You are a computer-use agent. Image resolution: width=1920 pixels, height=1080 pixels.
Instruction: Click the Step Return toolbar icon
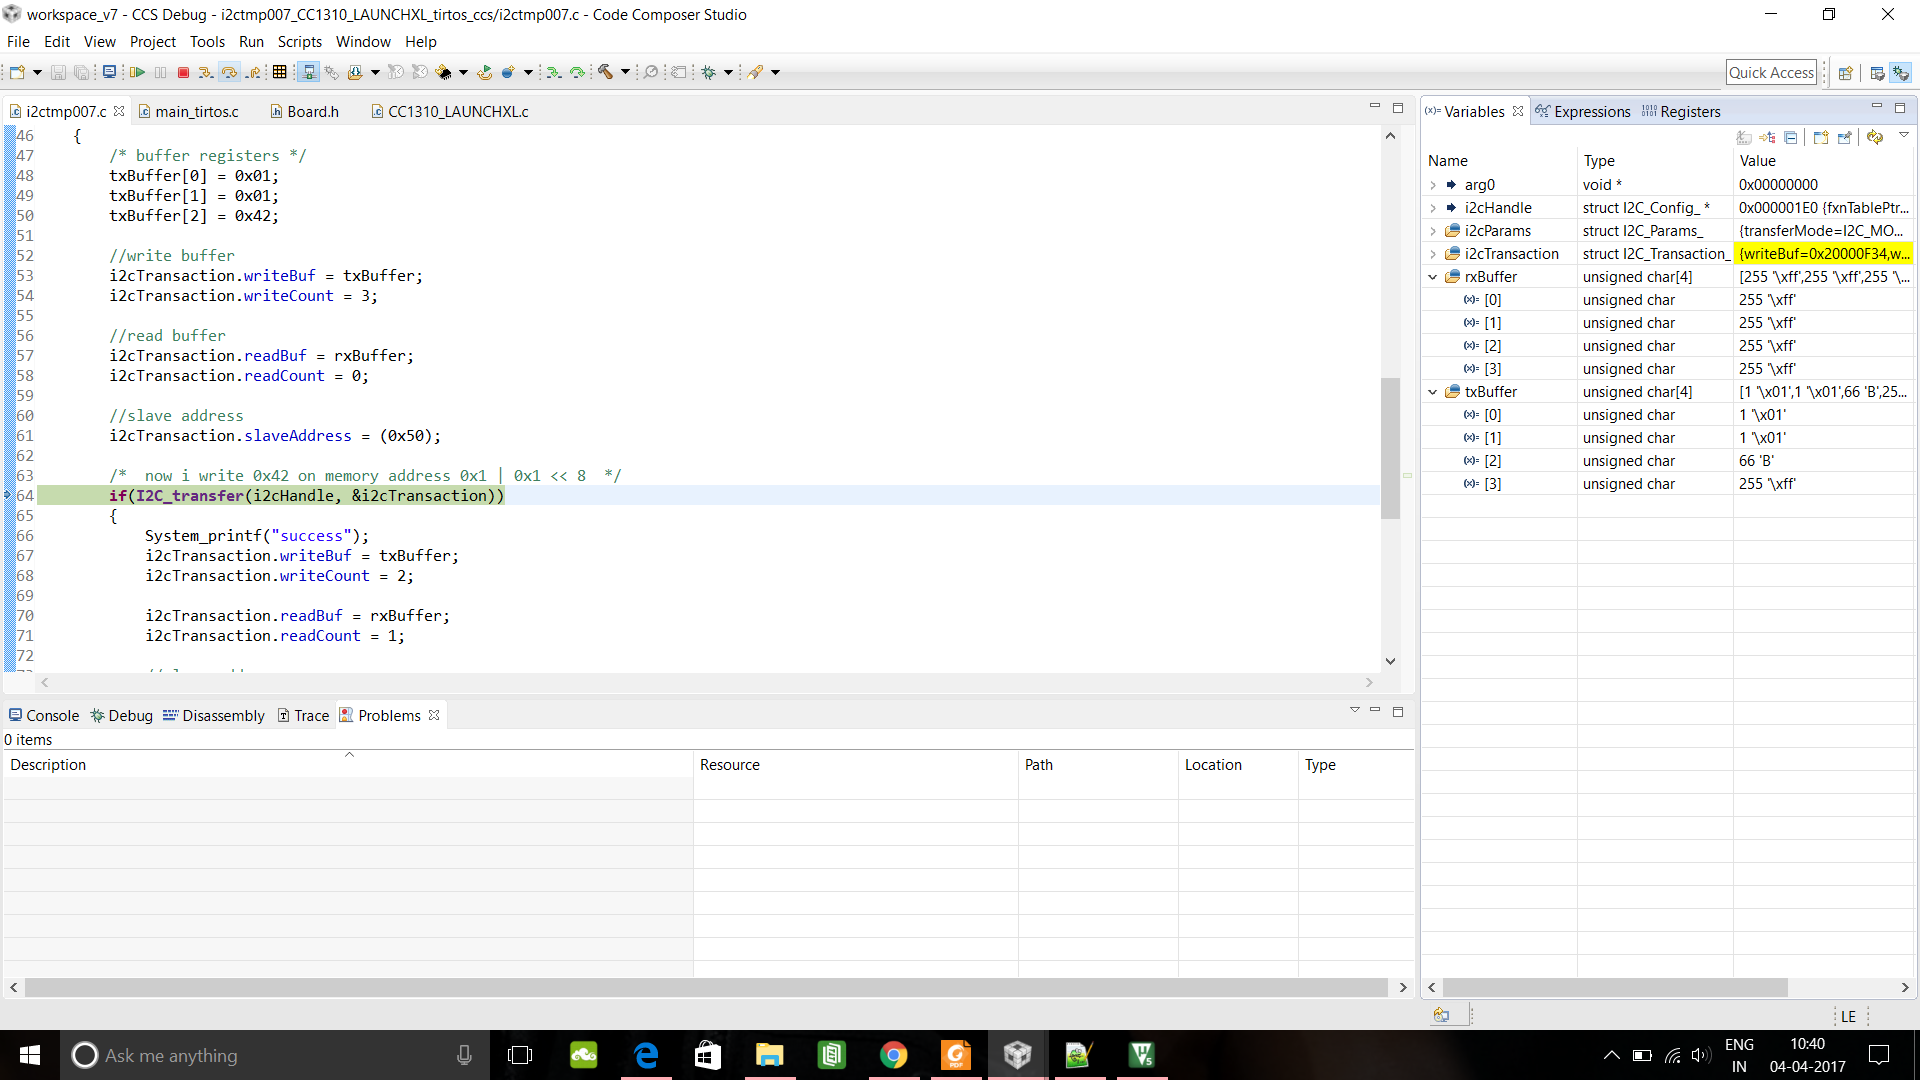(253, 72)
